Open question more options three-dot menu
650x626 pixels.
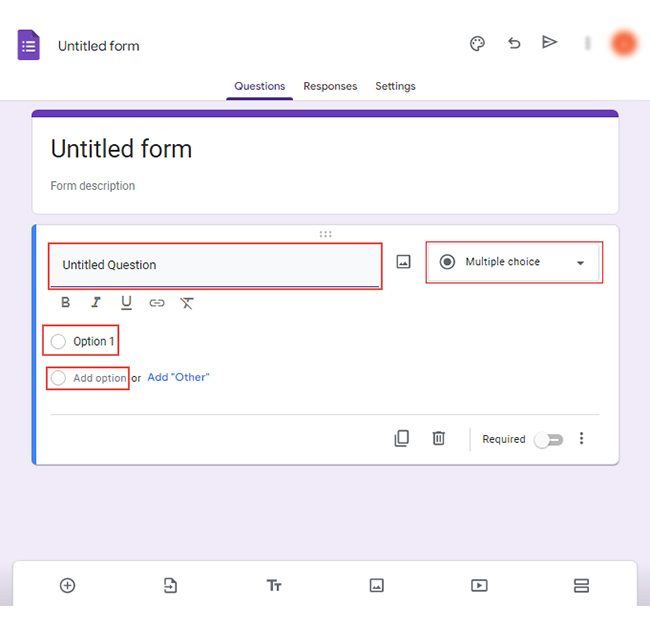582,439
